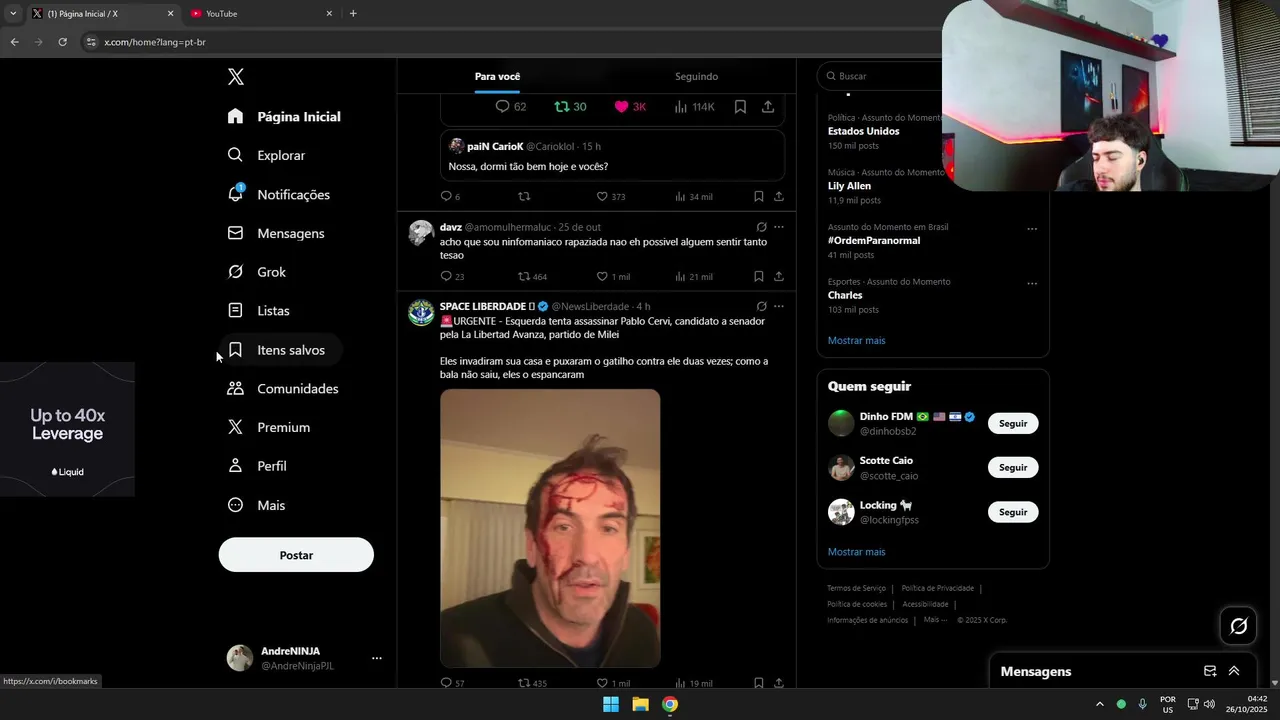This screenshot has height=720, width=1280.
Task: Click the search field Buscar
Action: 878,76
